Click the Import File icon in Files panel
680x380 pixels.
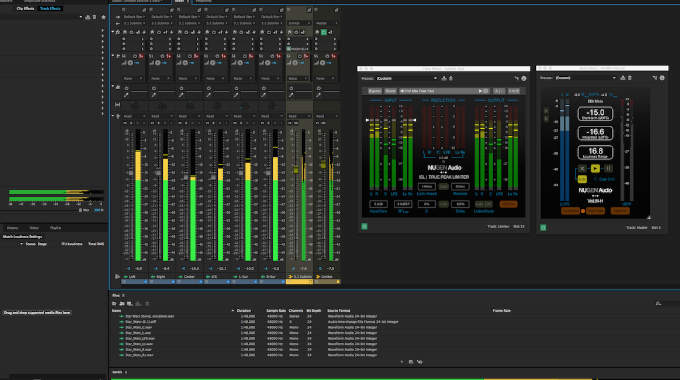[x=122, y=304]
